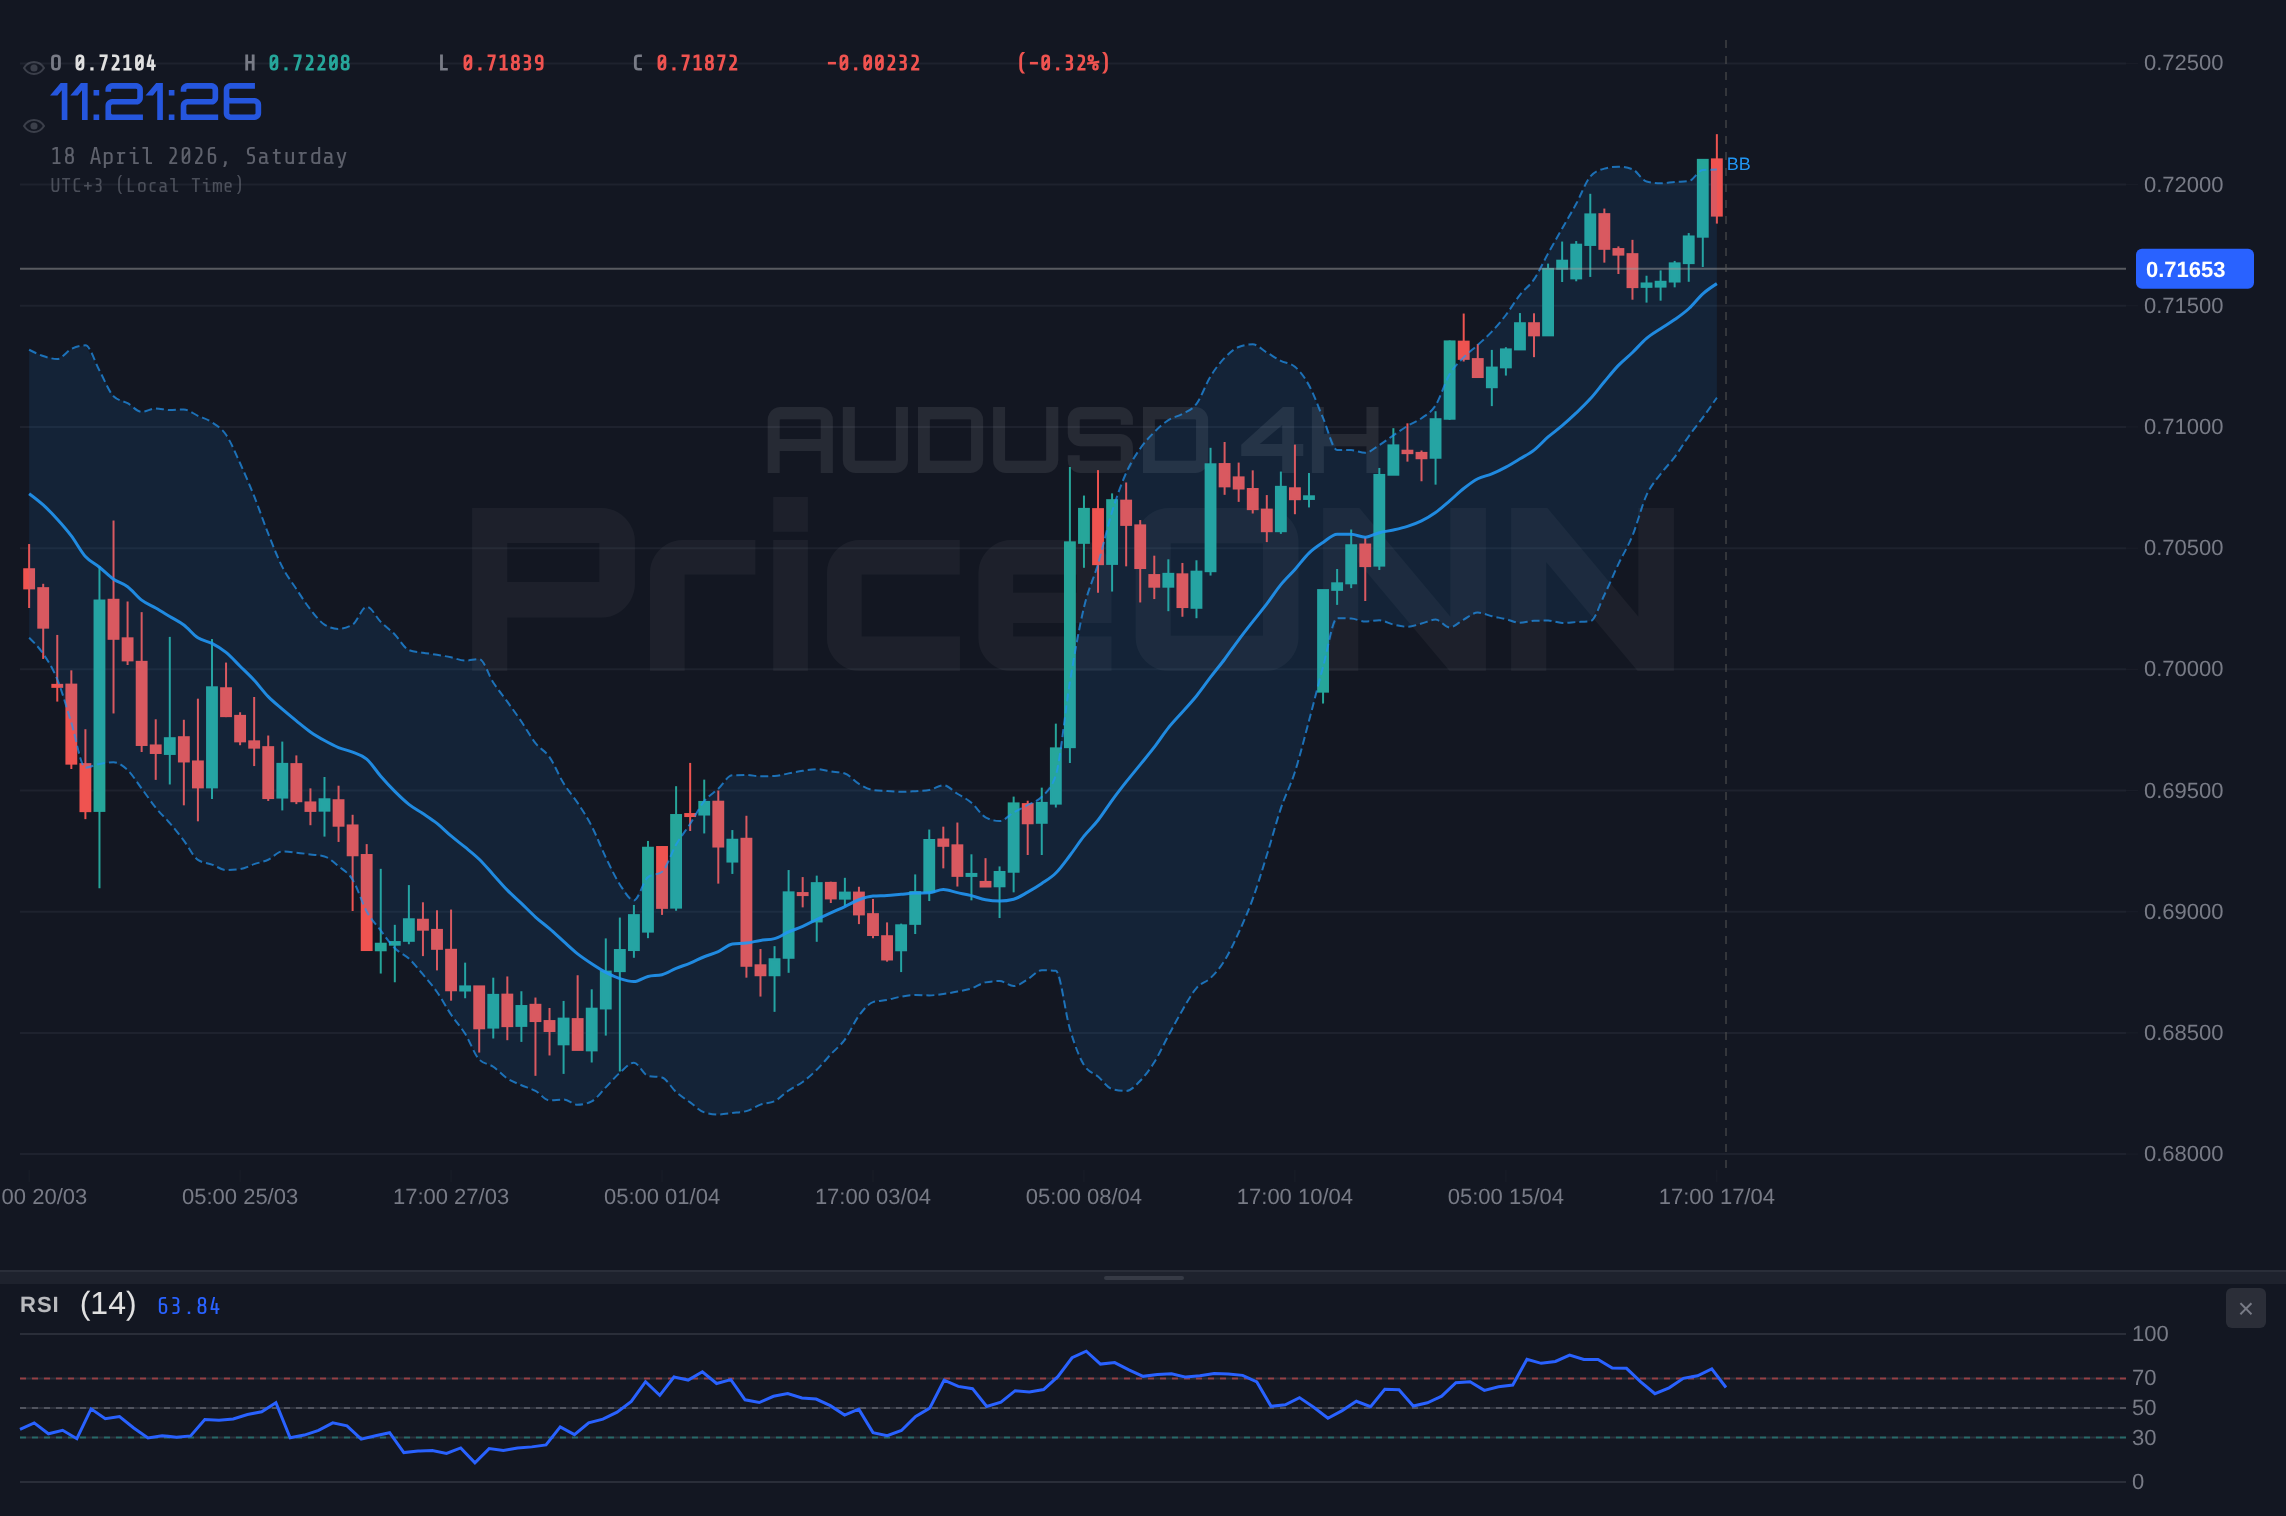Click the 17:00 27/03 time axis label
The width and height of the screenshot is (2286, 1516).
point(451,1197)
